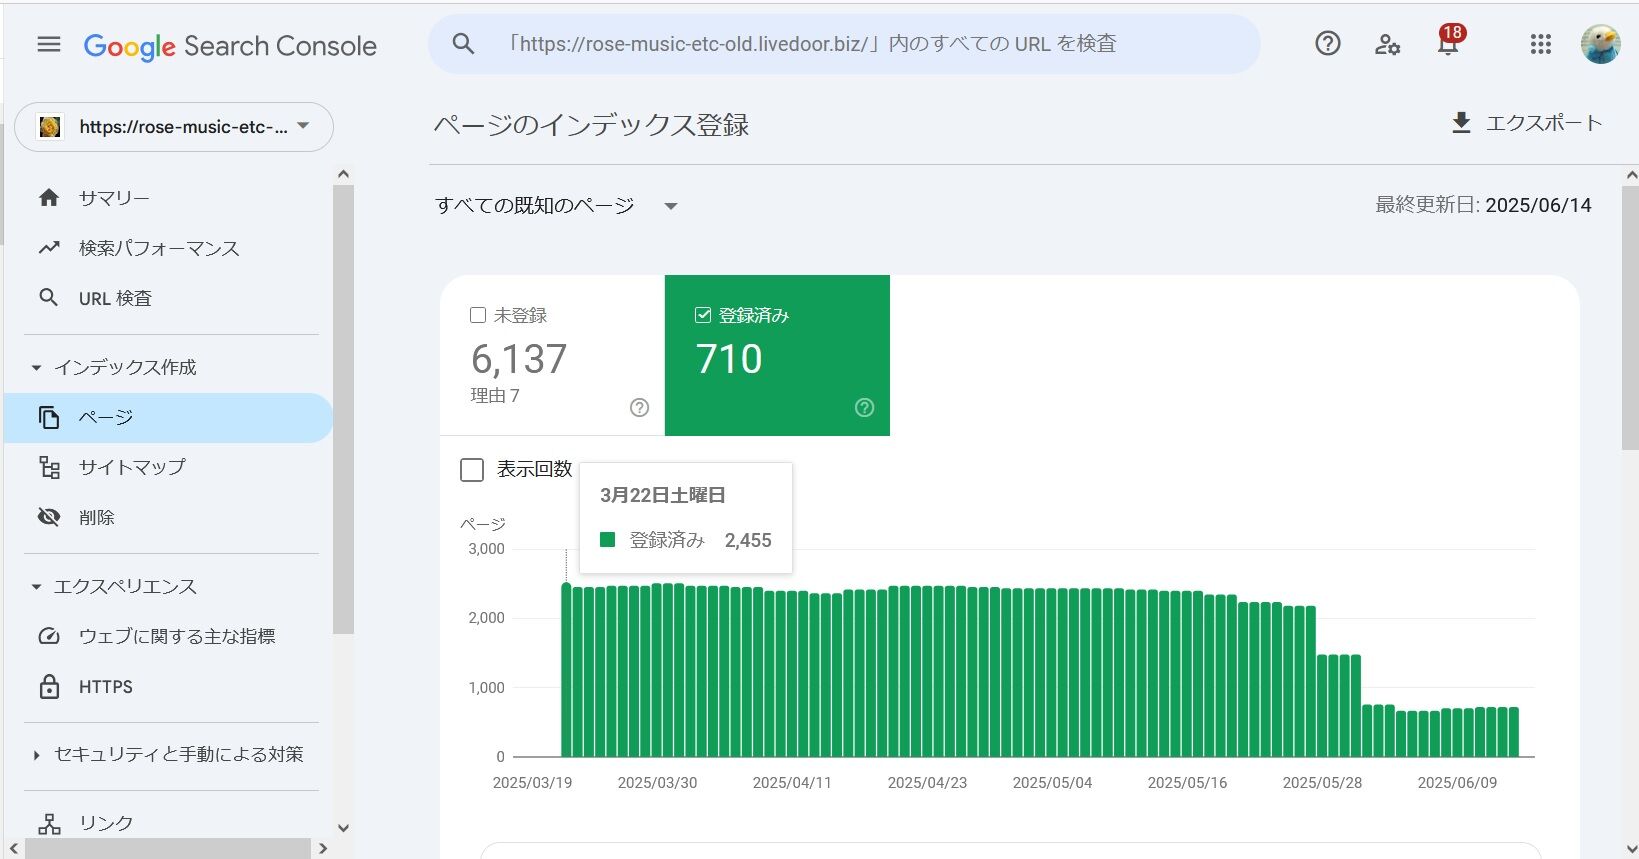Collapse the エクスペリエンス section
The image size is (1639, 859).
(37, 587)
